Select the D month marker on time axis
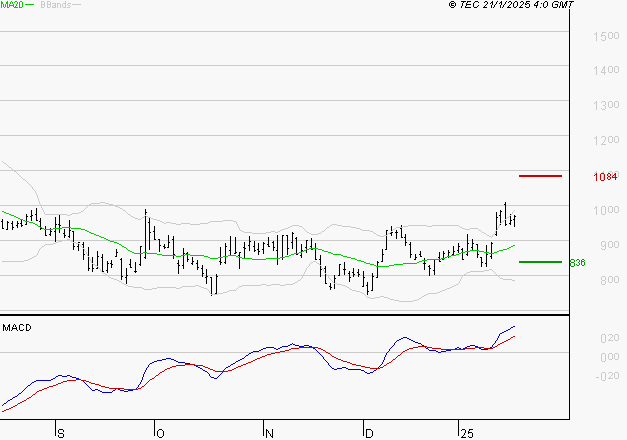Viewport: 627px width, 440px height. 369,433
